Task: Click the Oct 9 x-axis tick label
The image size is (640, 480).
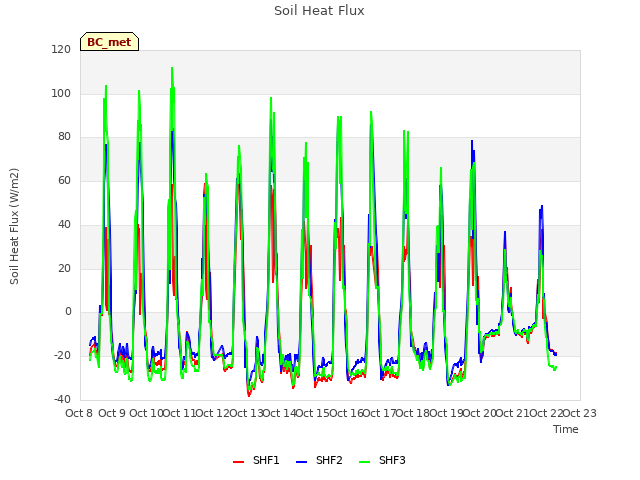Action: 112,413
